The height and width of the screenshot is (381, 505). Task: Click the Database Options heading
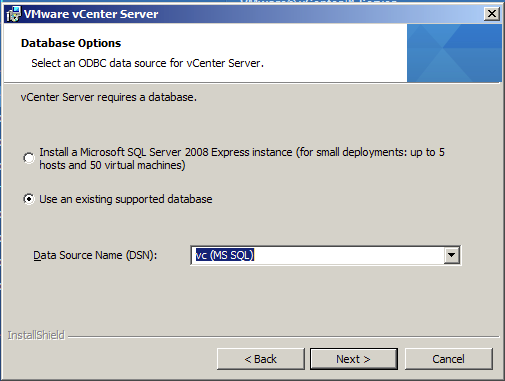(x=71, y=43)
